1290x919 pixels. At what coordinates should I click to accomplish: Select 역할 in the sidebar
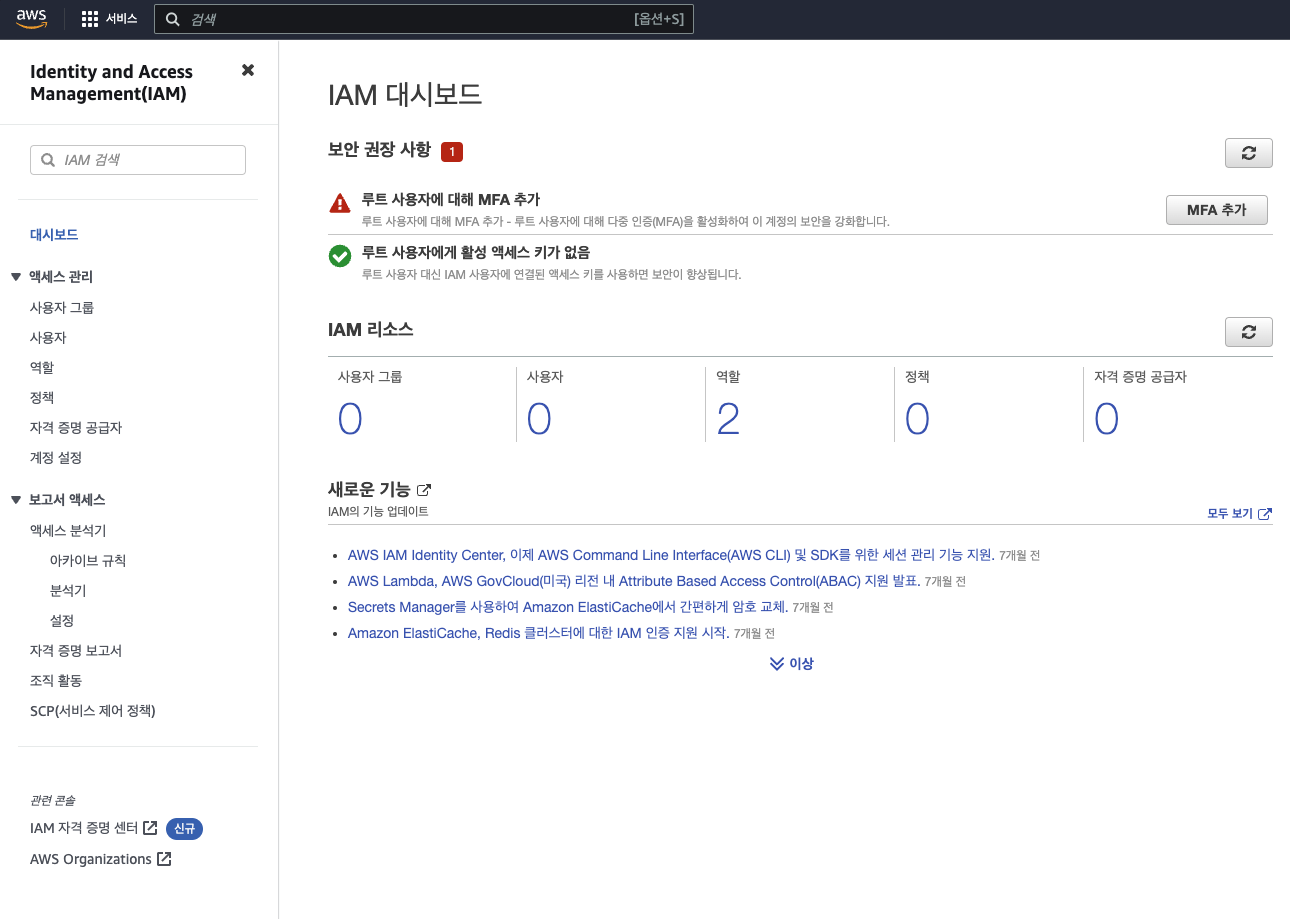coord(42,368)
